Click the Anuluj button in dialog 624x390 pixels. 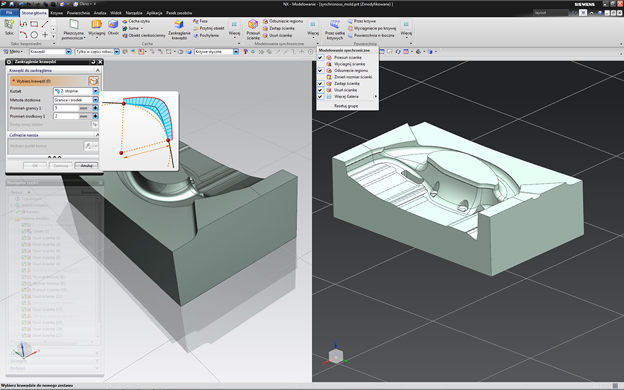click(86, 166)
